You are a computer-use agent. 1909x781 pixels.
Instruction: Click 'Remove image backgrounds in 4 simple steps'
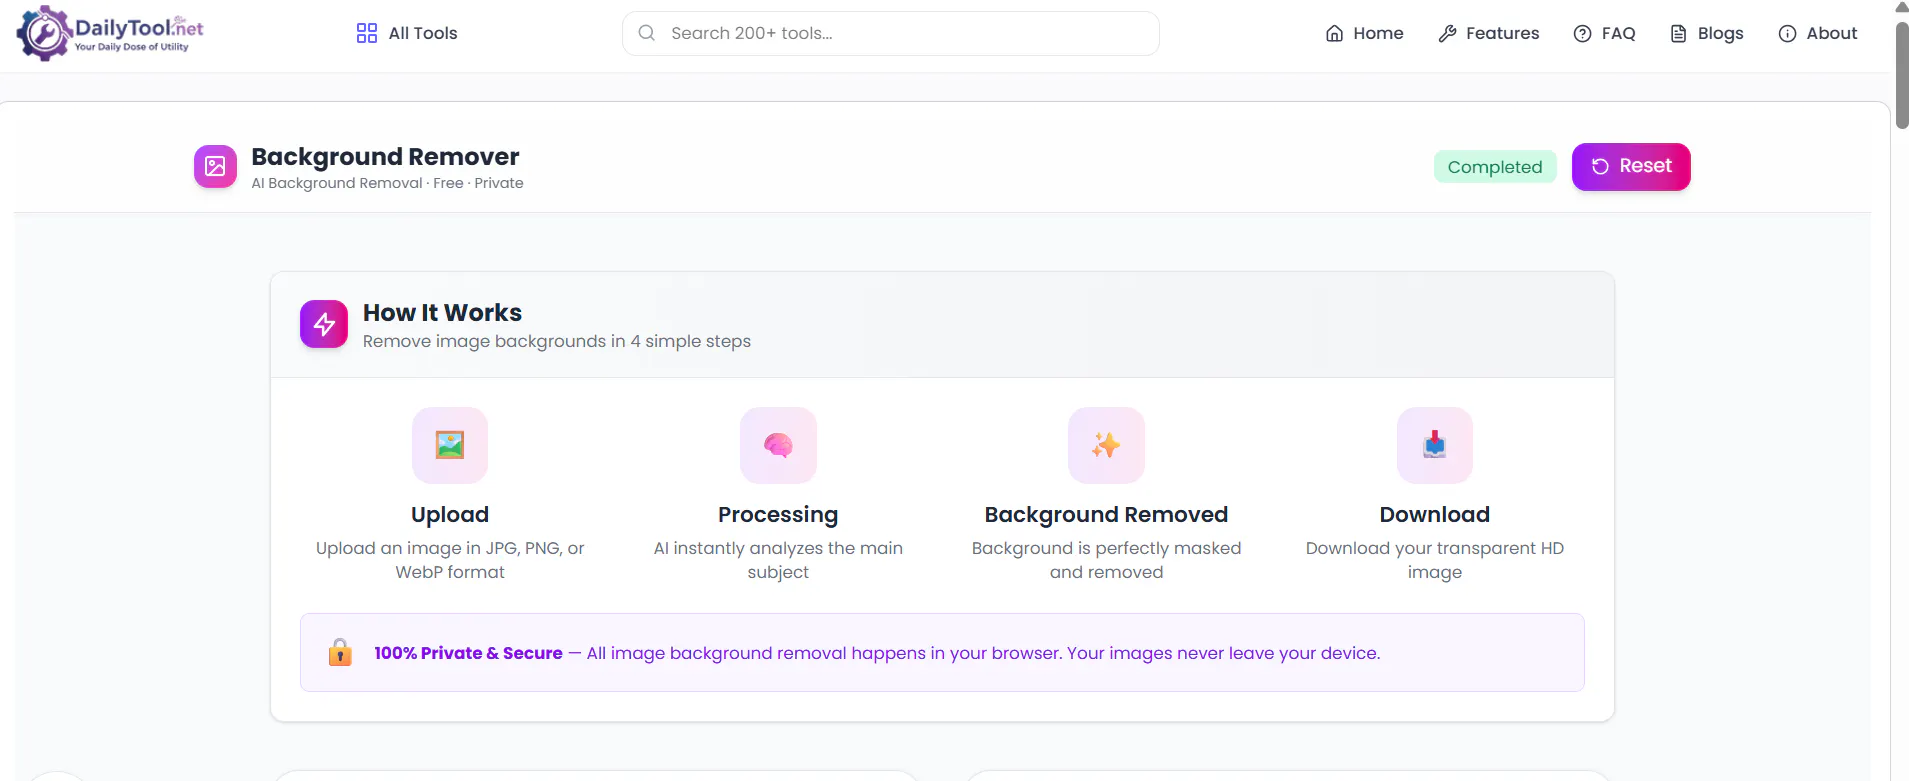[556, 341]
